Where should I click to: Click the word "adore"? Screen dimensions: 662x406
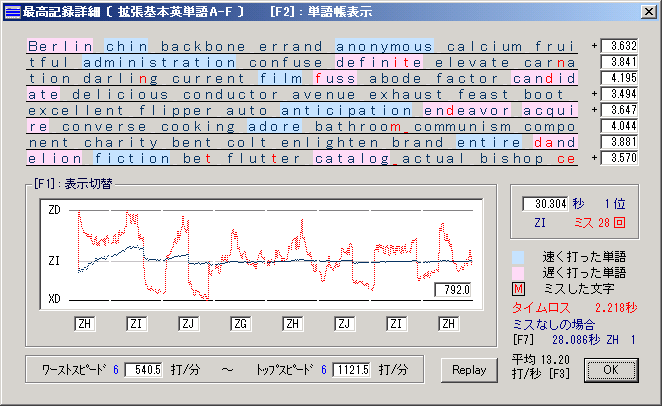[274, 127]
